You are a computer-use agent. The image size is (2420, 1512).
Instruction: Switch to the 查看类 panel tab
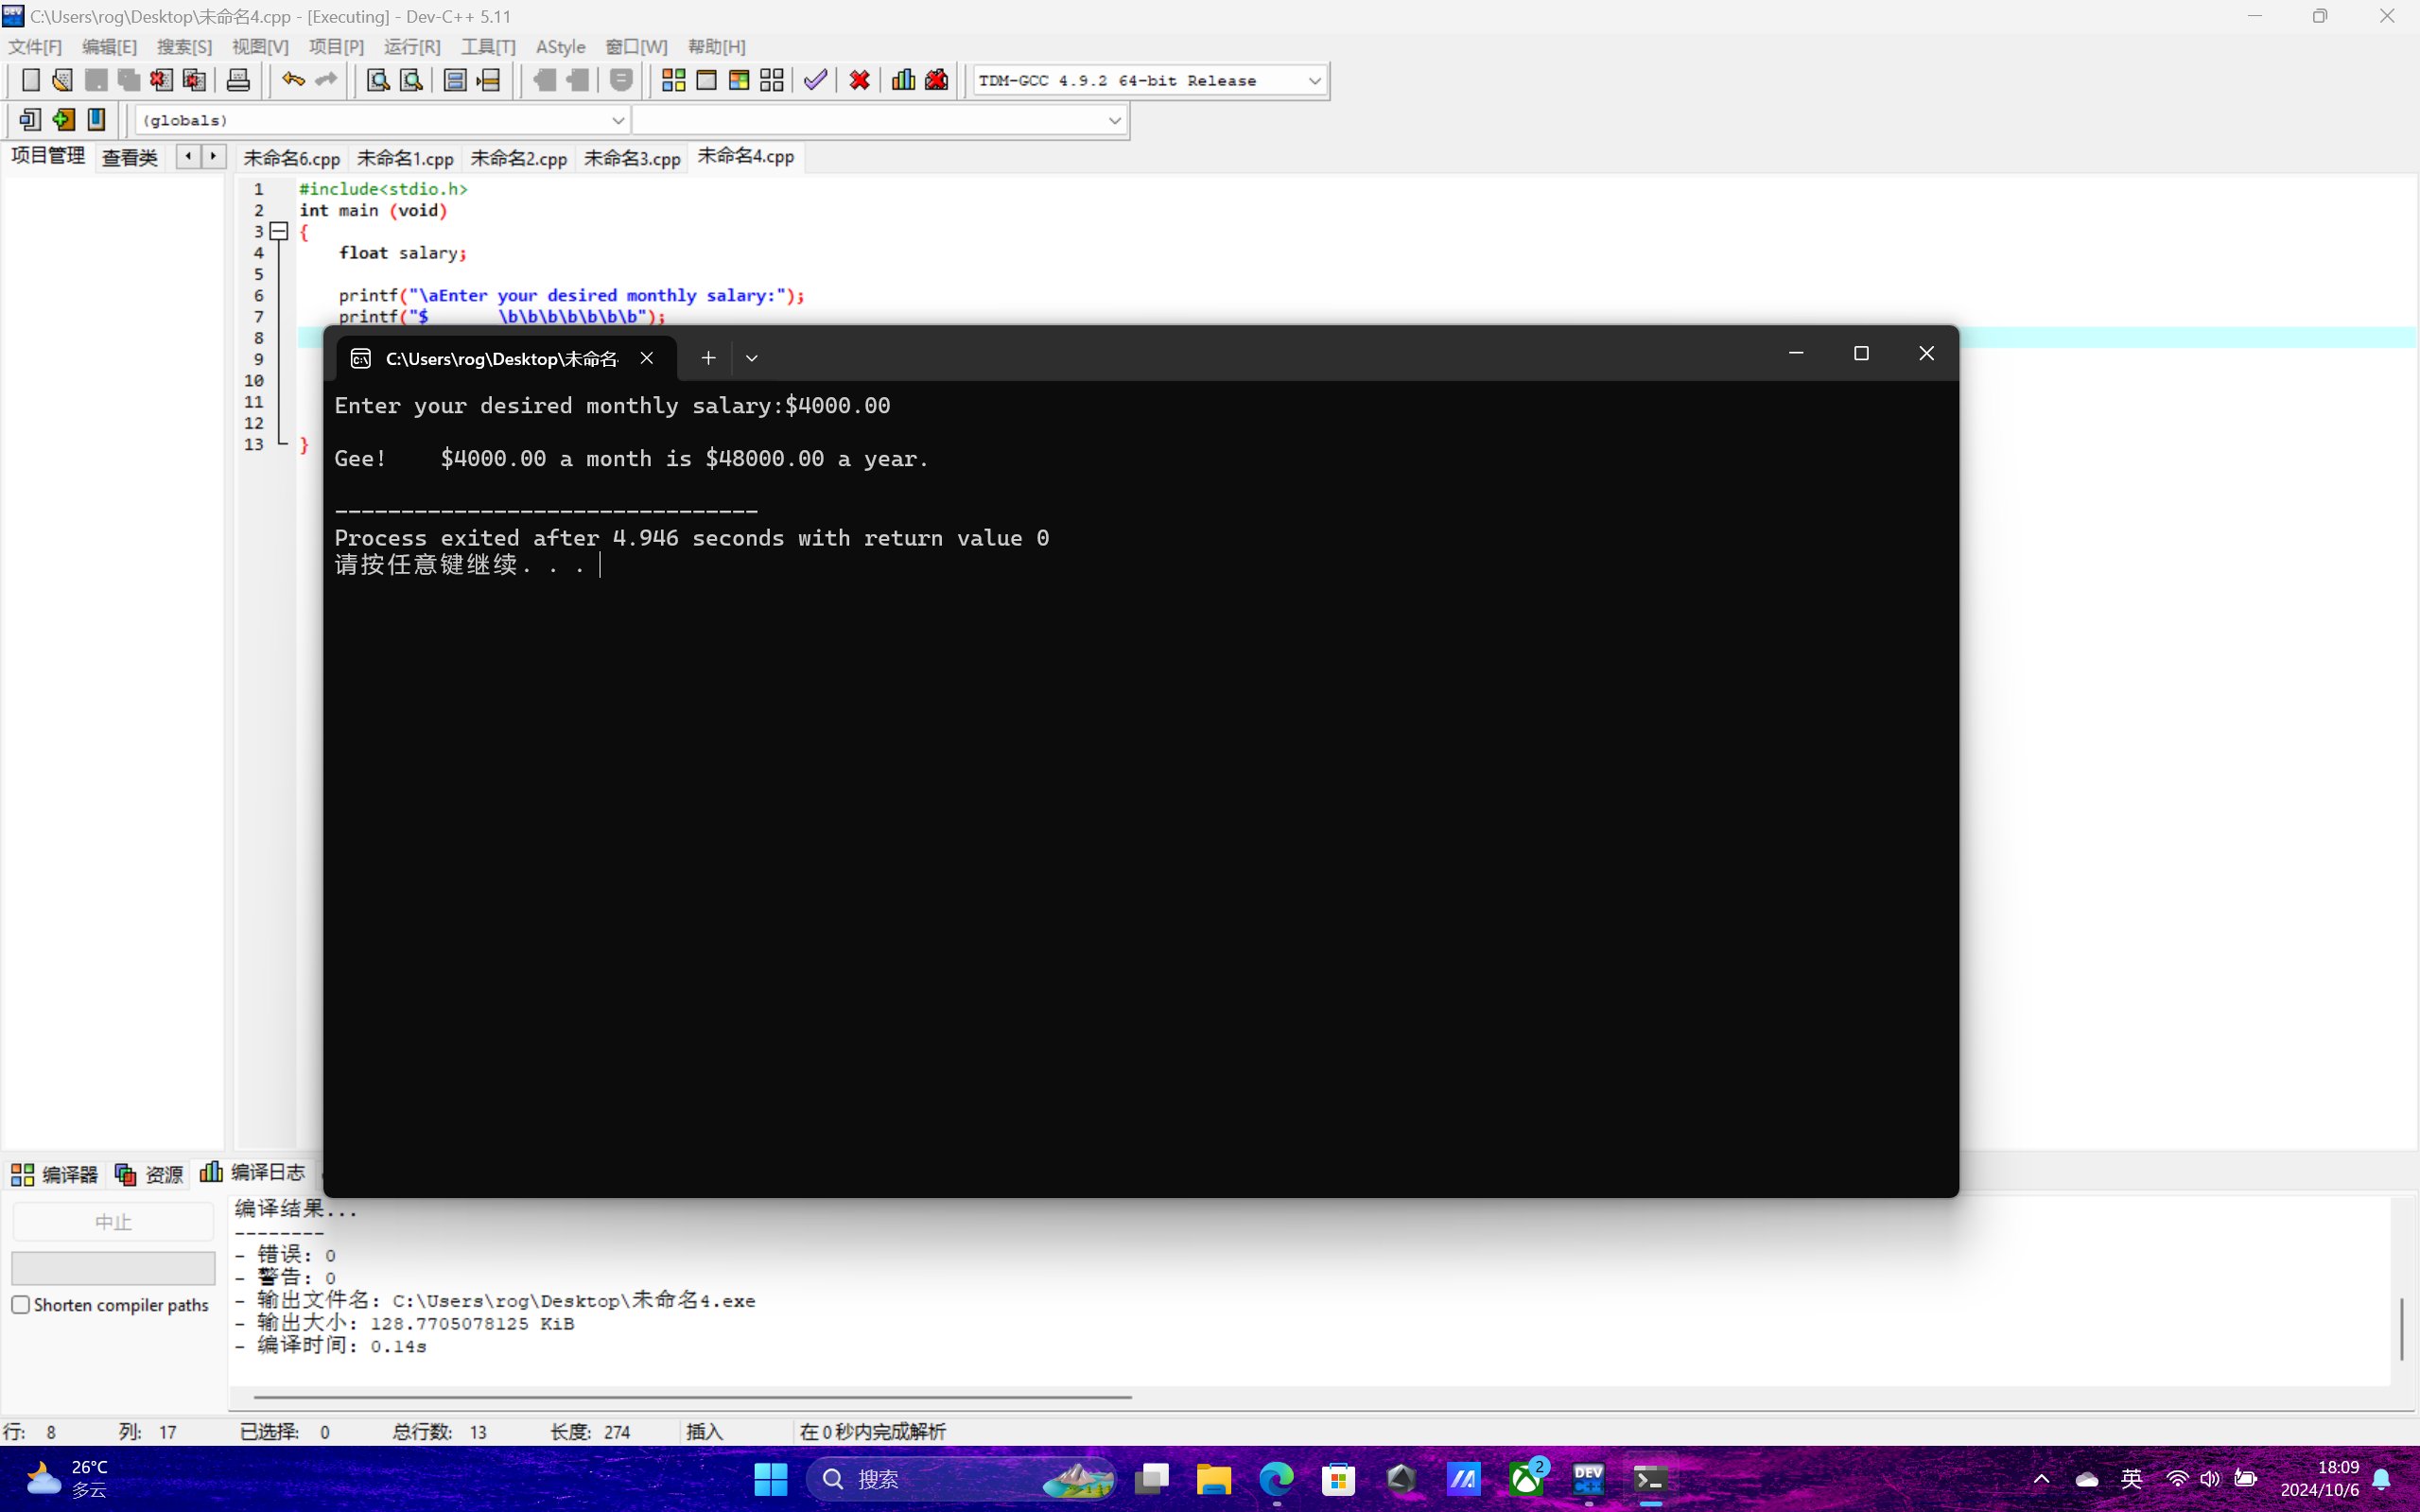pos(130,158)
